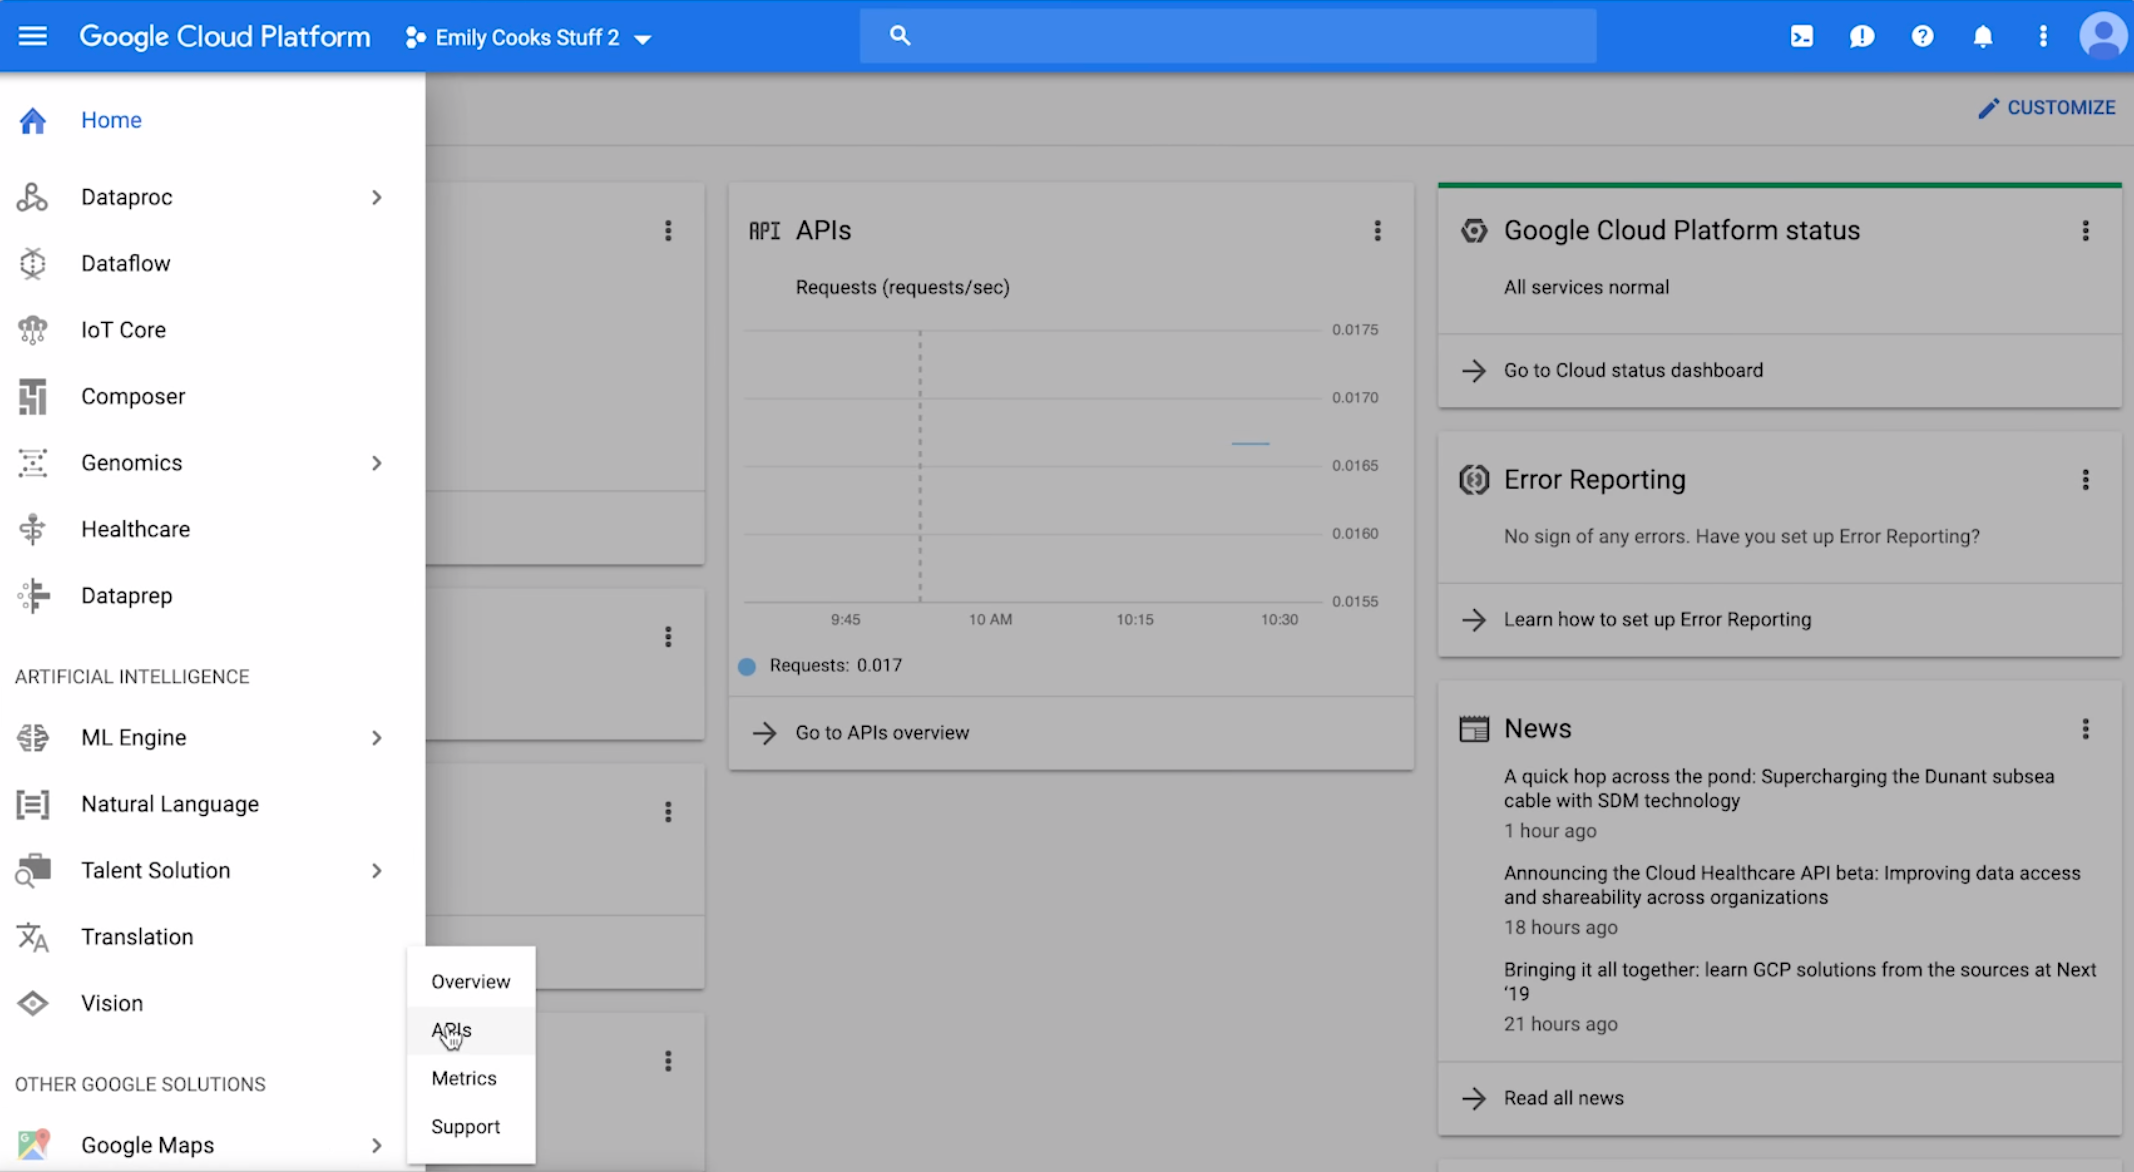Screen dimensions: 2134x1172
Task: Open the help question mark icon
Action: tap(1921, 37)
